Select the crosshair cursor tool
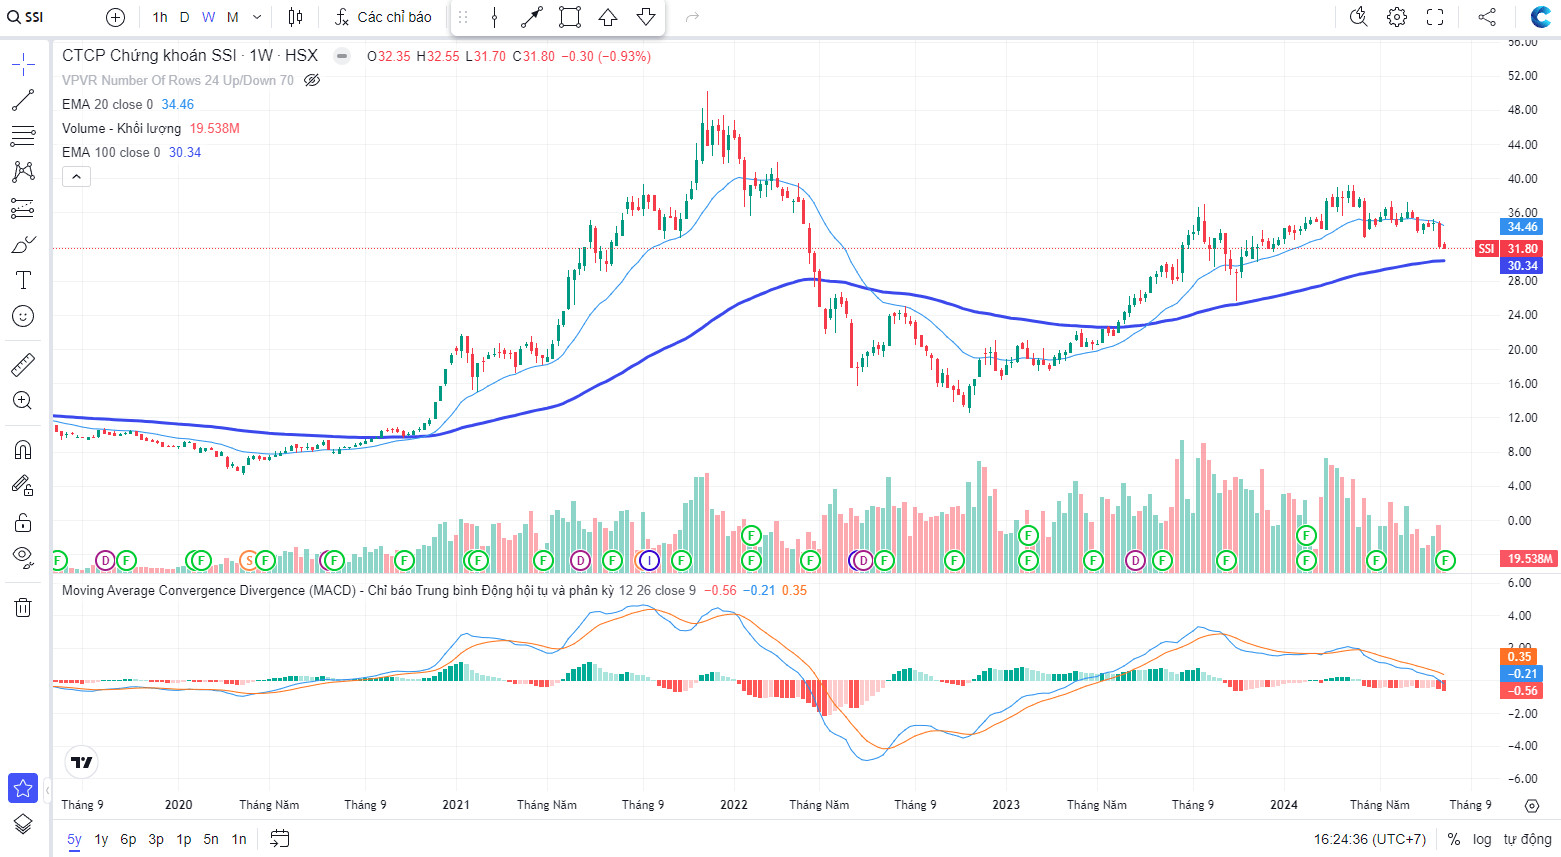 point(23,65)
